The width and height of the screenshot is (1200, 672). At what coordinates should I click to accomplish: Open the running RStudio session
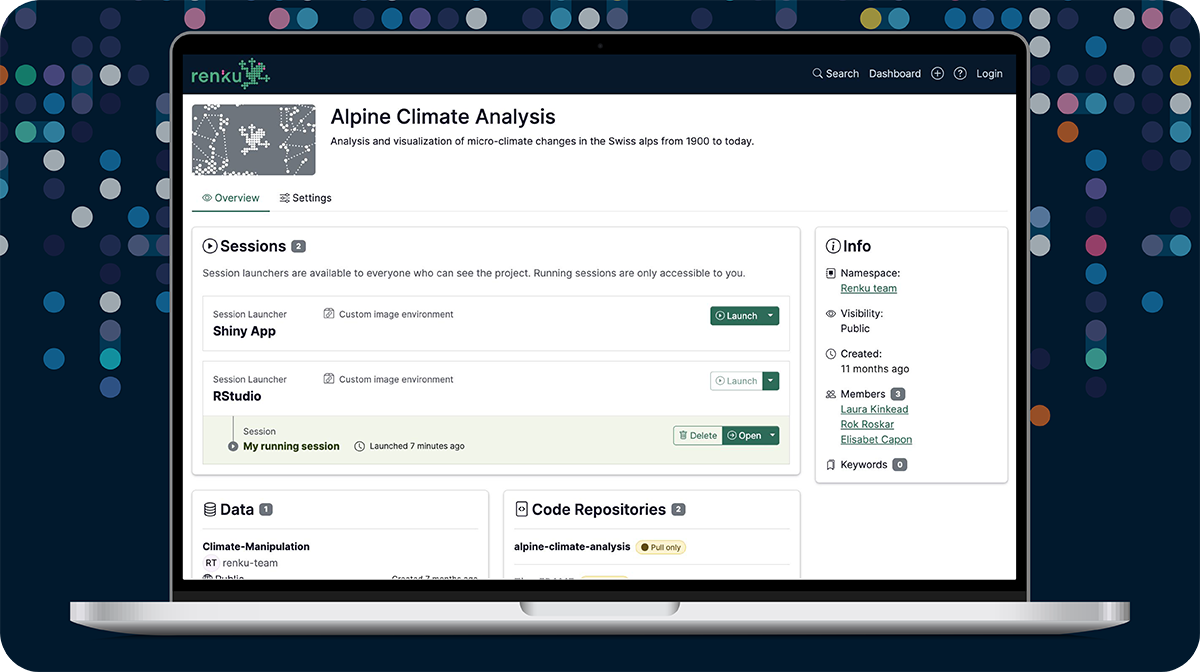coord(744,436)
